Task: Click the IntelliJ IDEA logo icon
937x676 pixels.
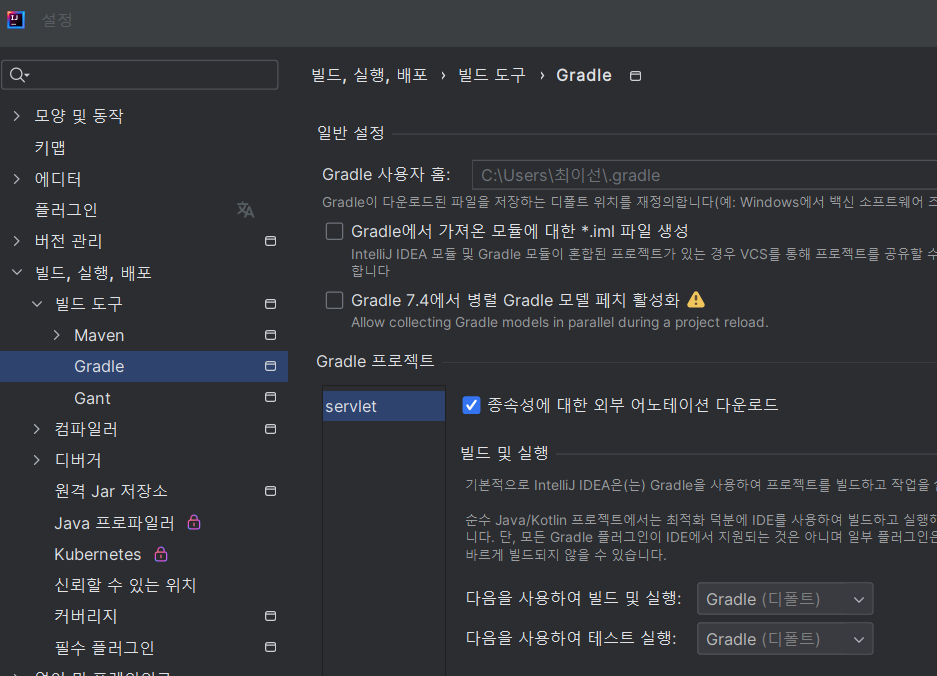Action: [x=16, y=20]
